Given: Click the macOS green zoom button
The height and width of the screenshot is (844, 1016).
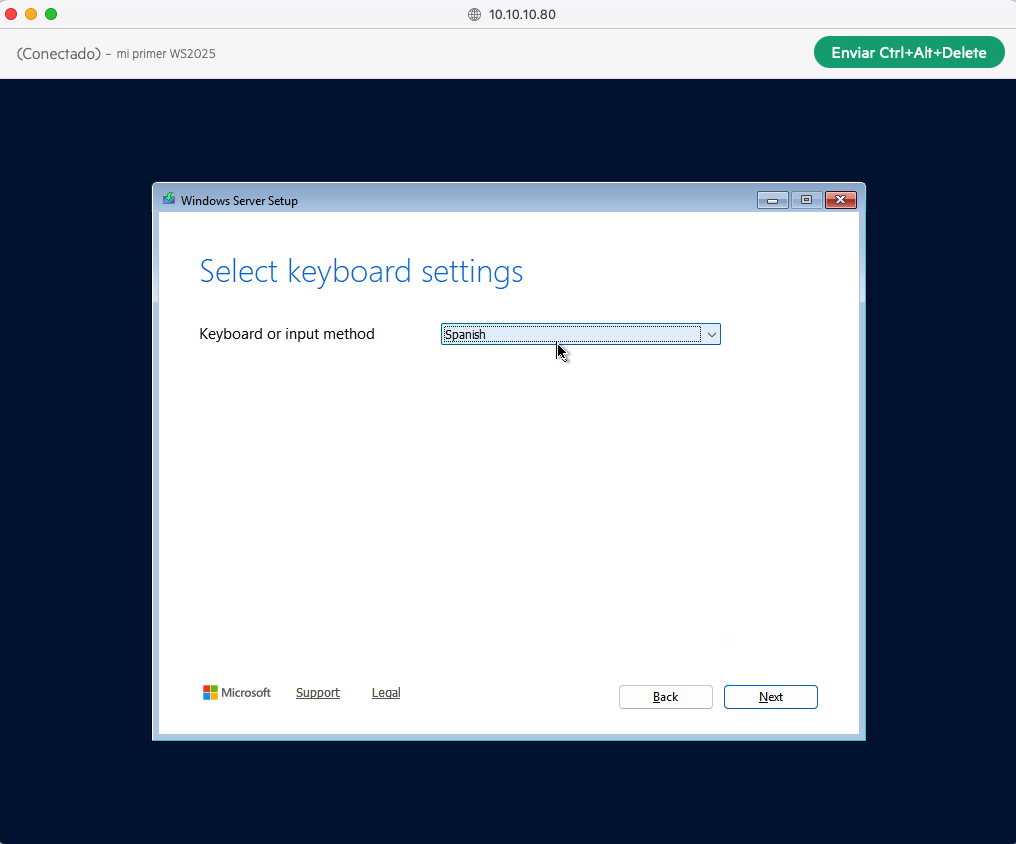Looking at the screenshot, I should coord(50,14).
